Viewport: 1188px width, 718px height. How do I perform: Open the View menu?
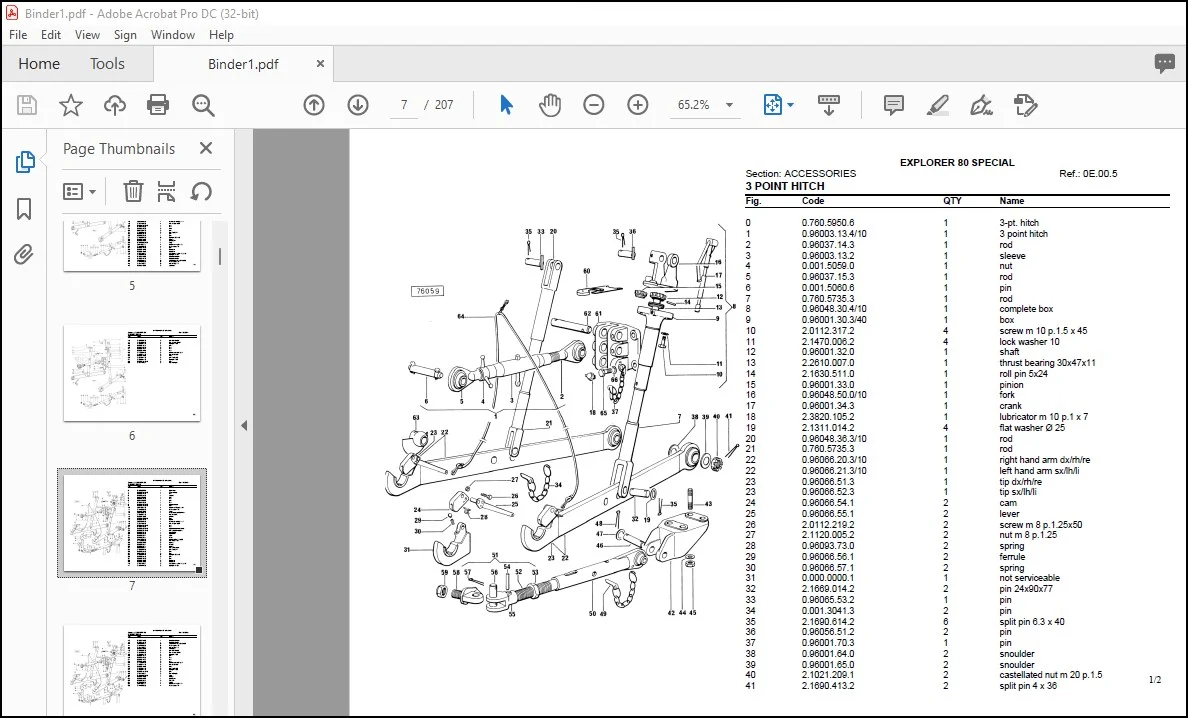[x=87, y=35]
